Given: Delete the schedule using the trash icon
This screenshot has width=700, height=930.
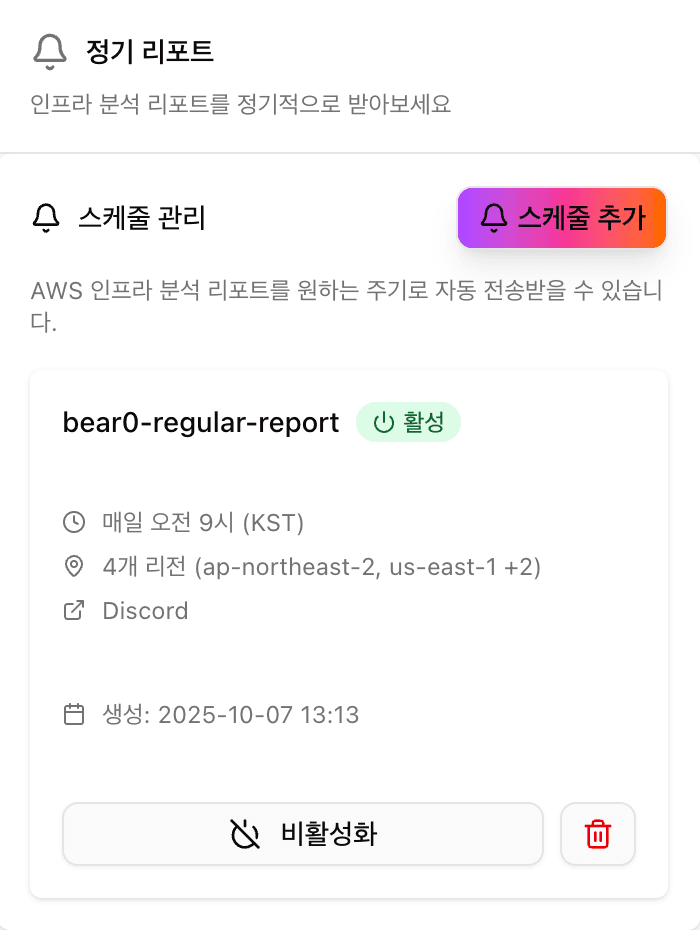Looking at the screenshot, I should click(x=598, y=834).
